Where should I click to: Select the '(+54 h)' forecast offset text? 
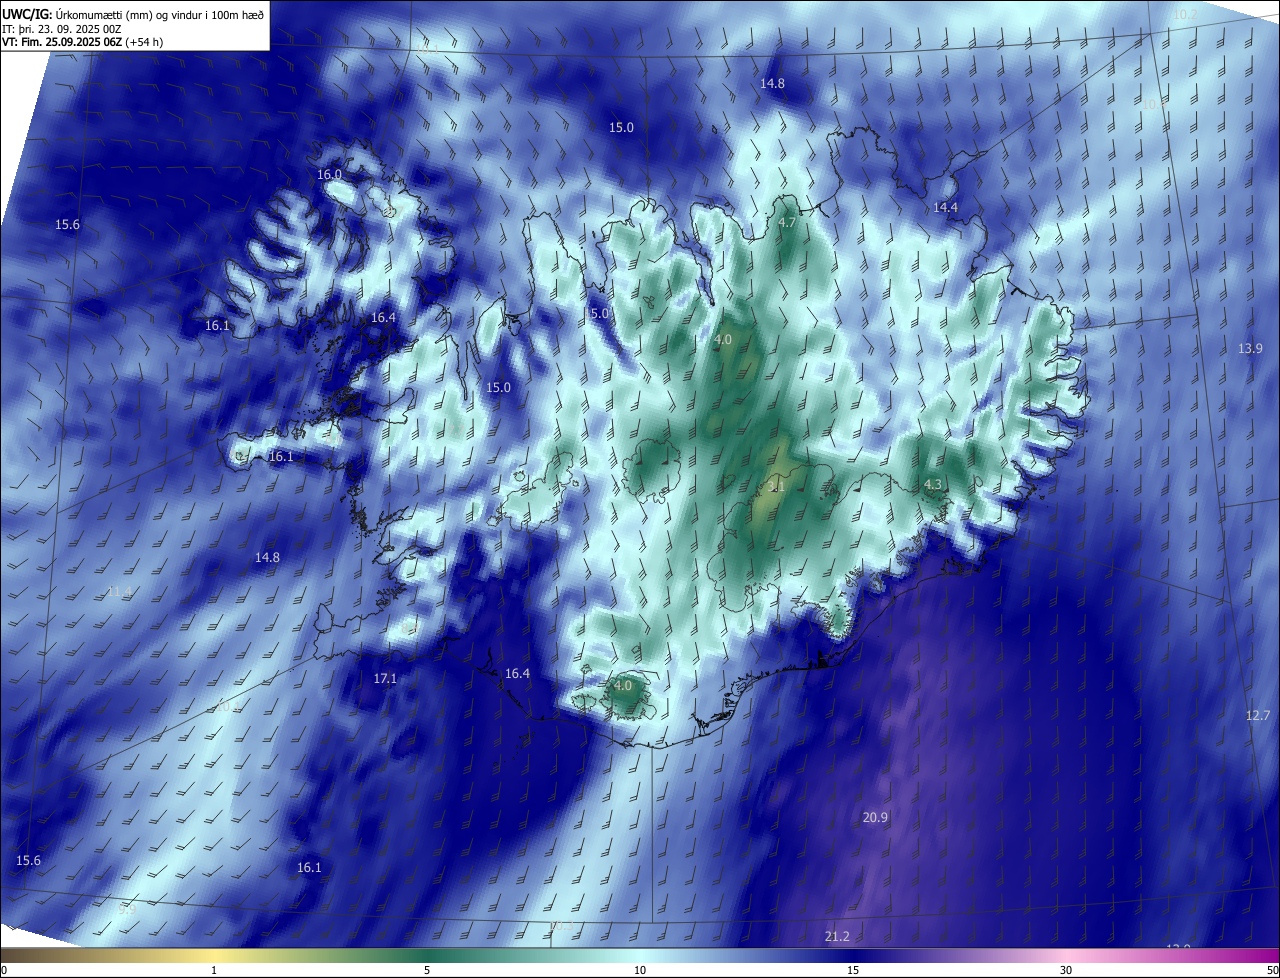pos(145,42)
